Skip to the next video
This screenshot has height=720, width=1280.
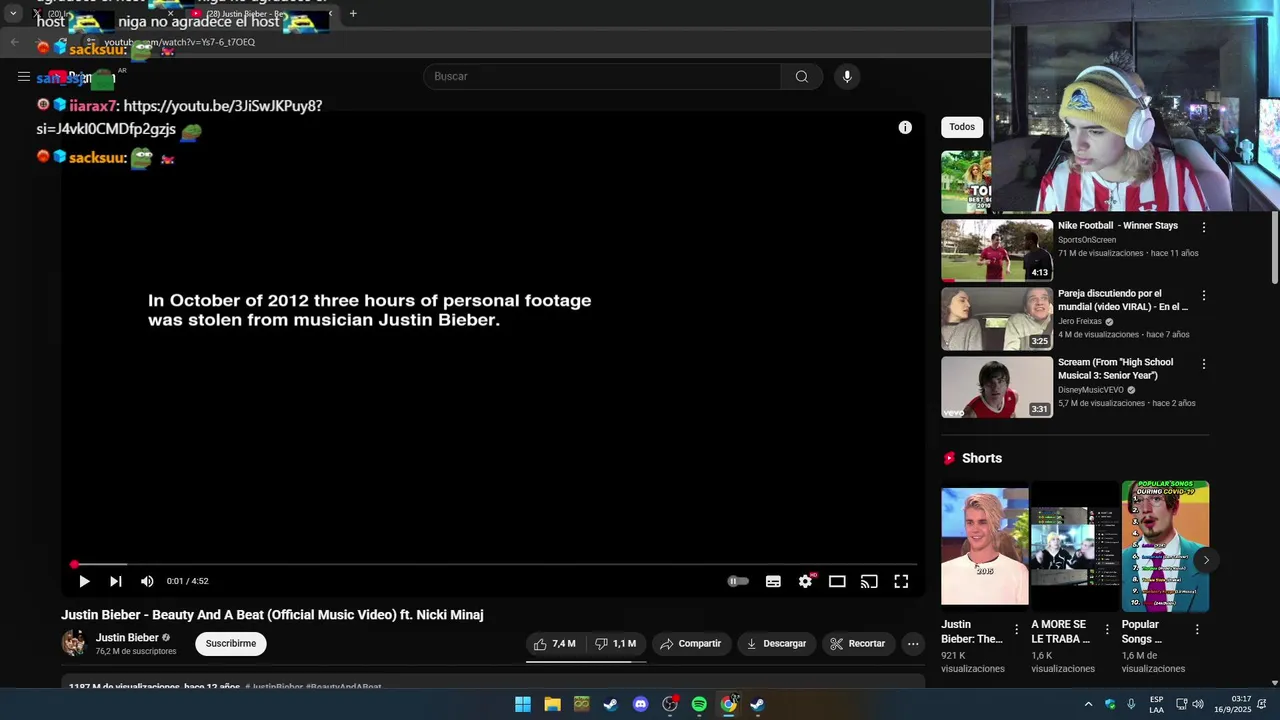point(116,581)
